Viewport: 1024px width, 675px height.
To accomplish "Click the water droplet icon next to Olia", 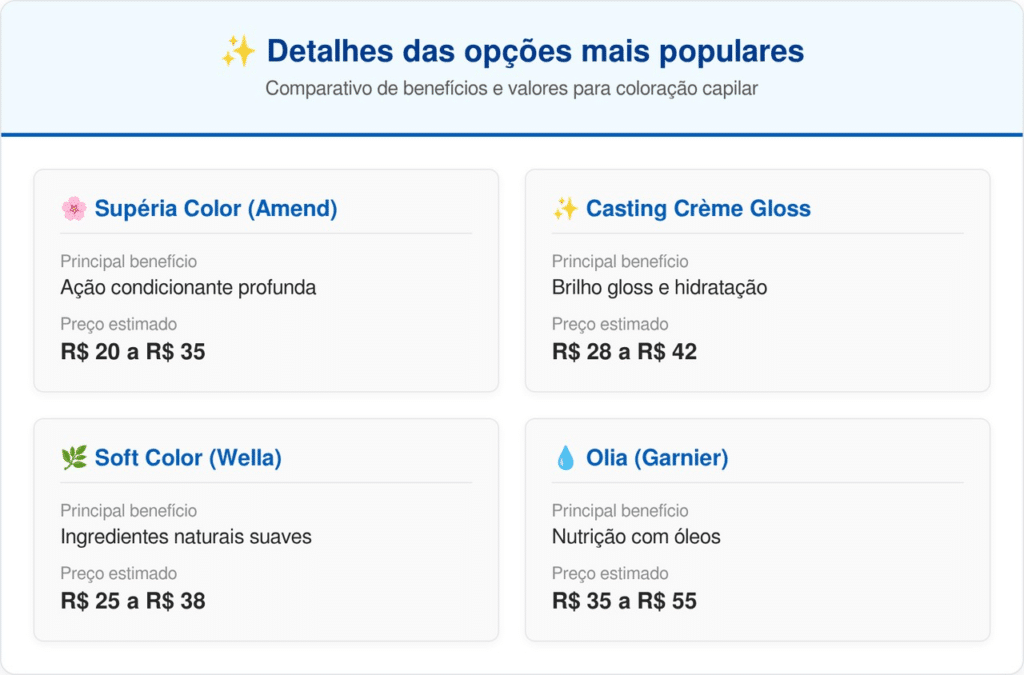I will click(565, 458).
